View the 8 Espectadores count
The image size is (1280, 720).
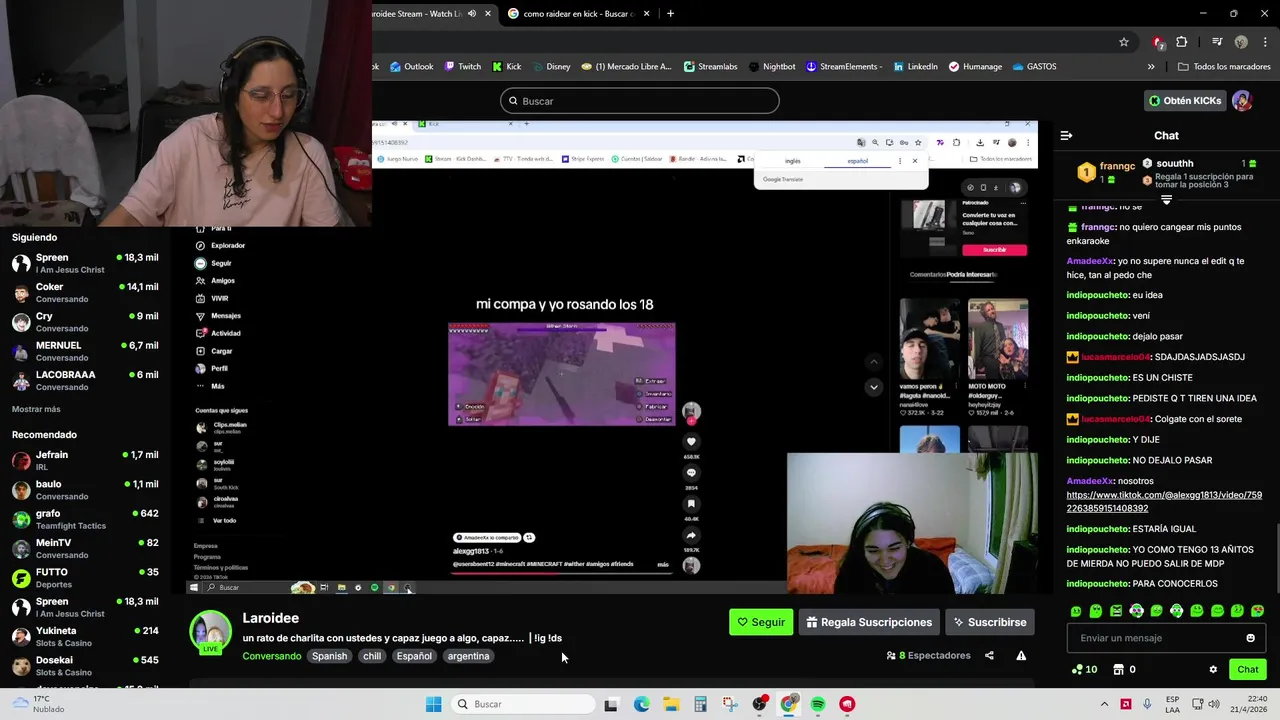point(928,656)
